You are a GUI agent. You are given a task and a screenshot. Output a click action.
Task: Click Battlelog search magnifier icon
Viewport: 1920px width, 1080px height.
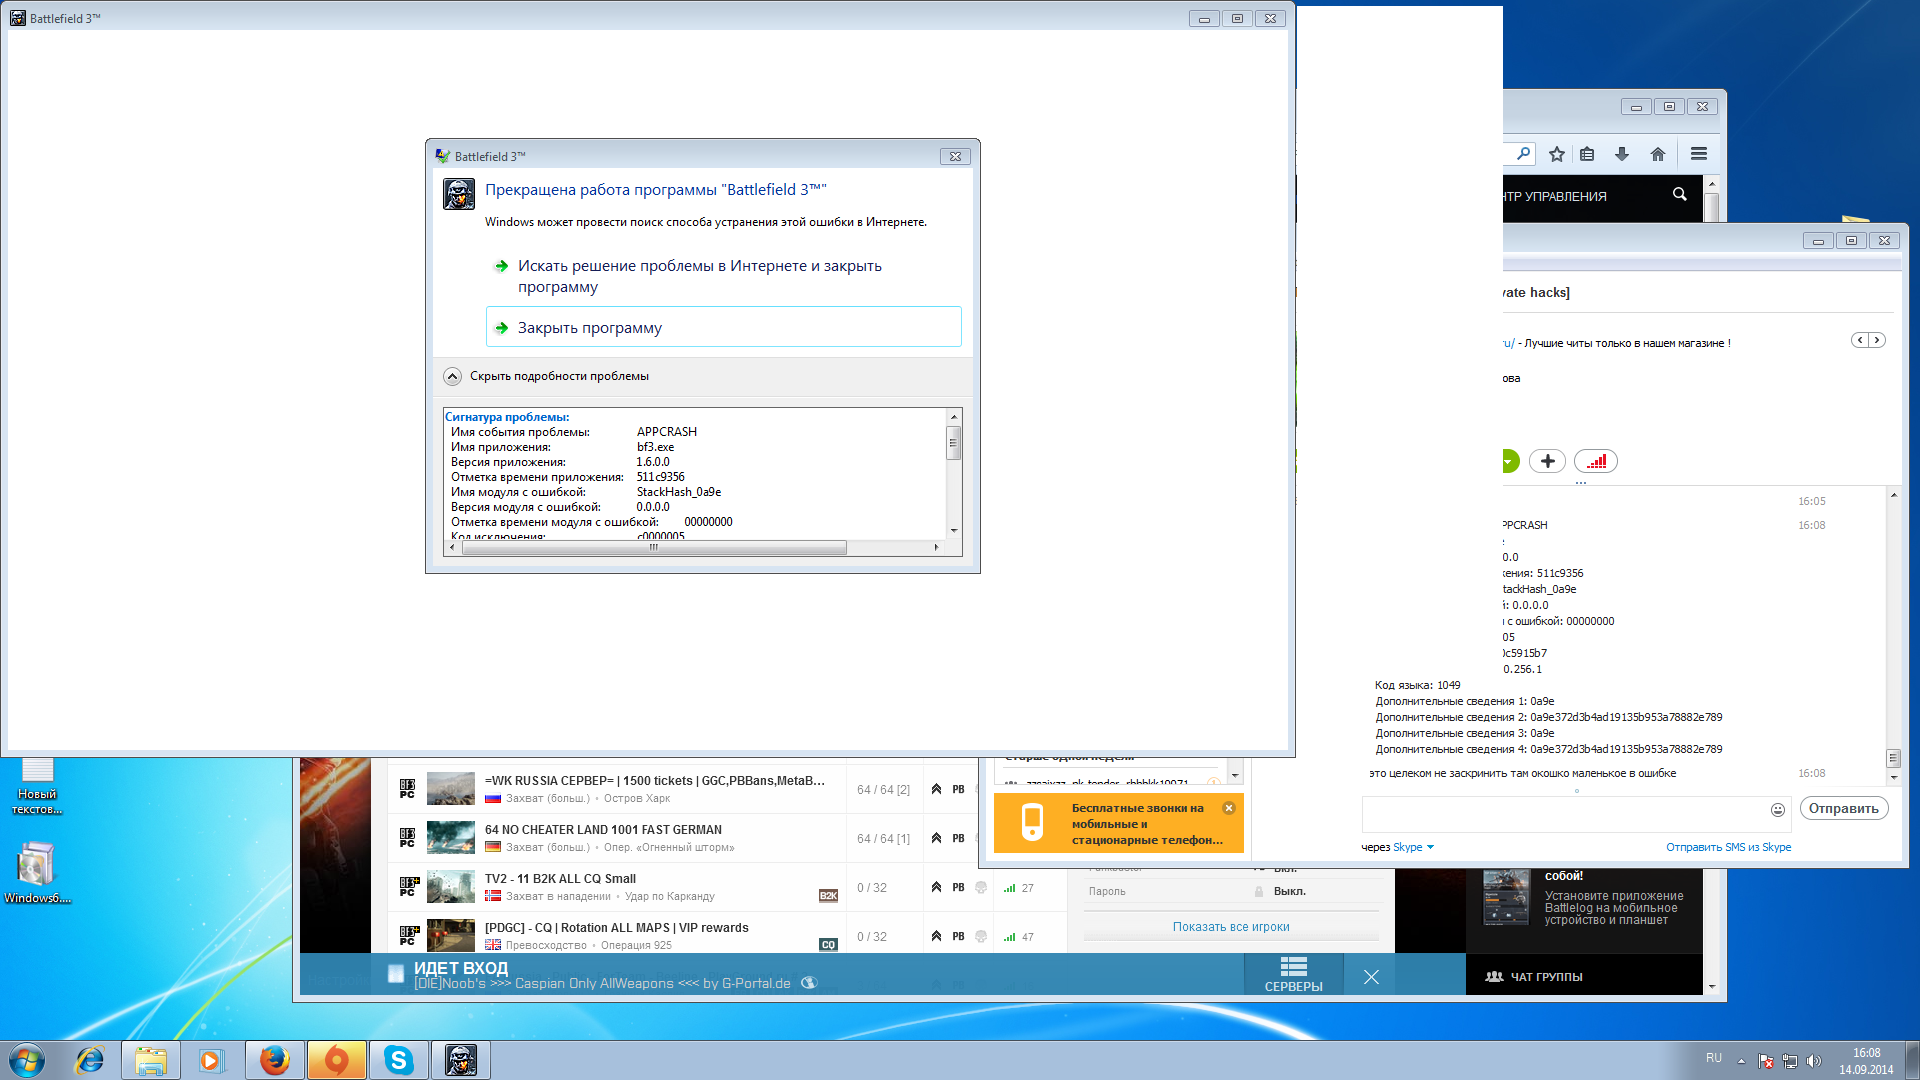(1680, 195)
